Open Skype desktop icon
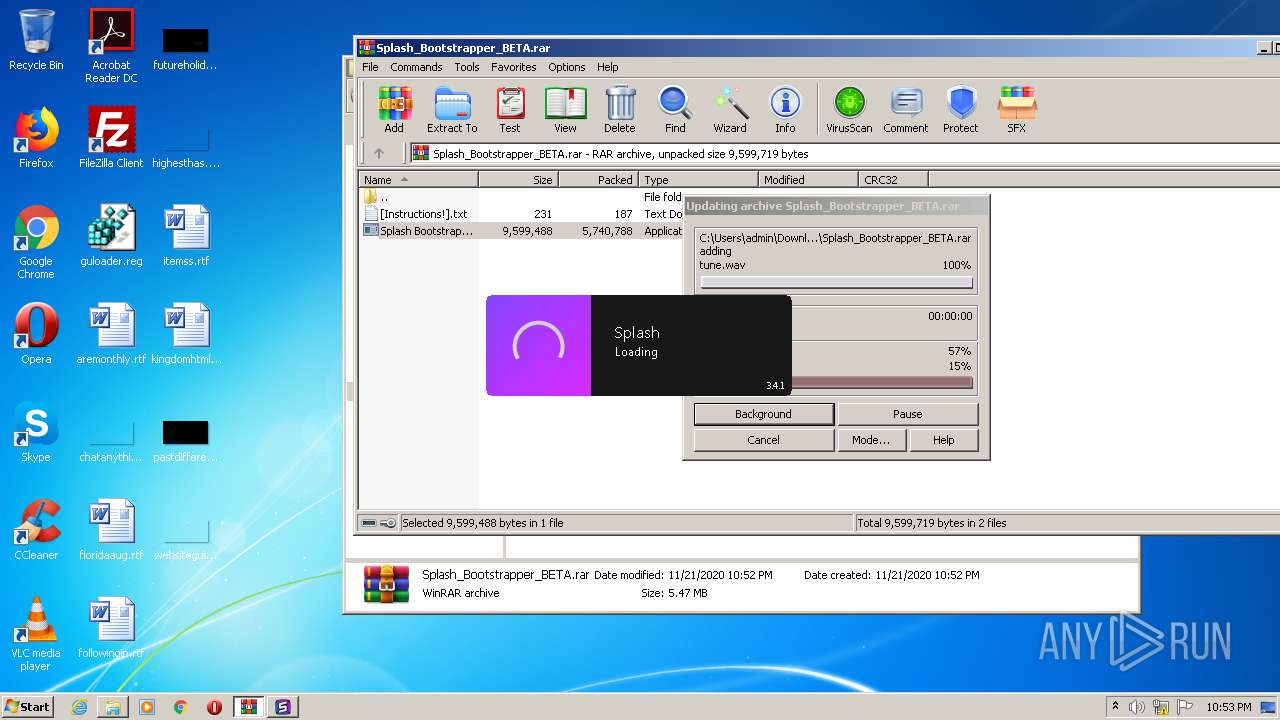This screenshot has width=1280, height=720. click(36, 432)
